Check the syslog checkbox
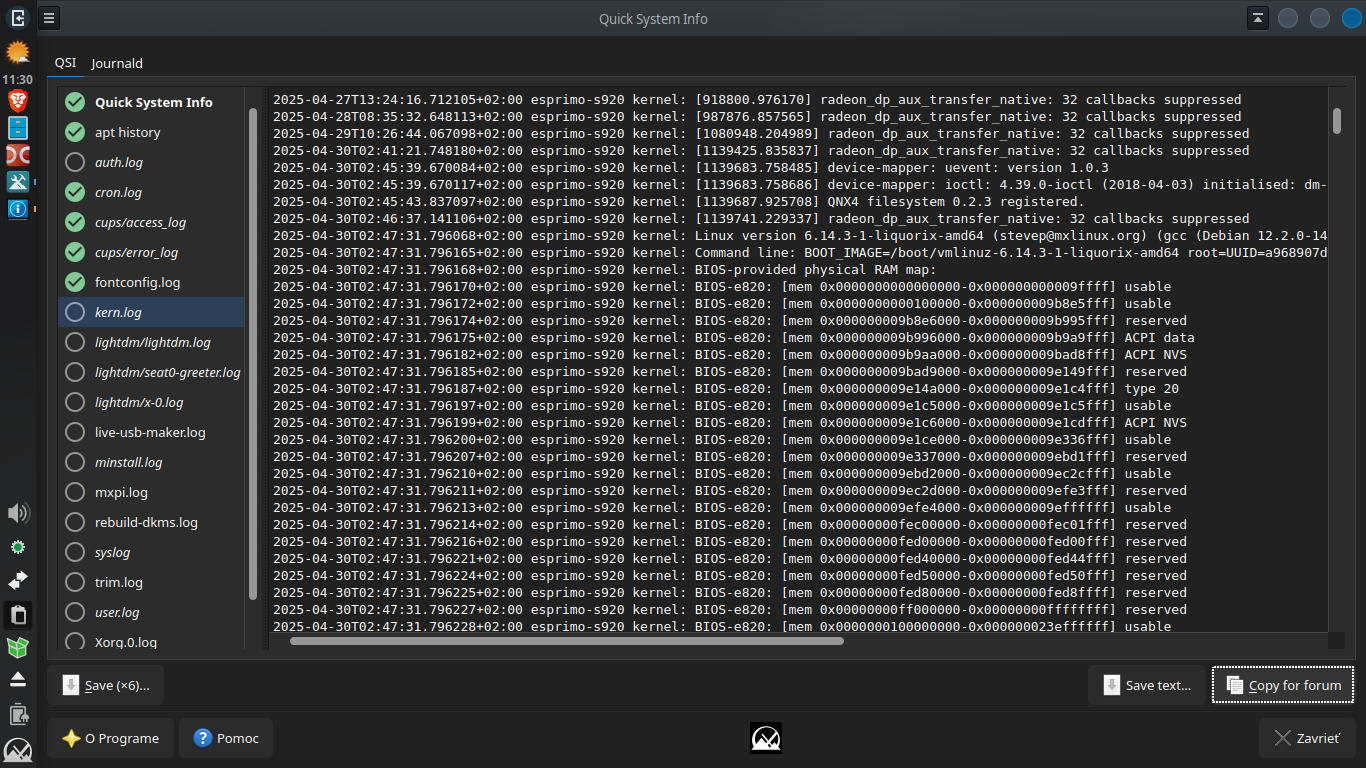 pos(75,552)
